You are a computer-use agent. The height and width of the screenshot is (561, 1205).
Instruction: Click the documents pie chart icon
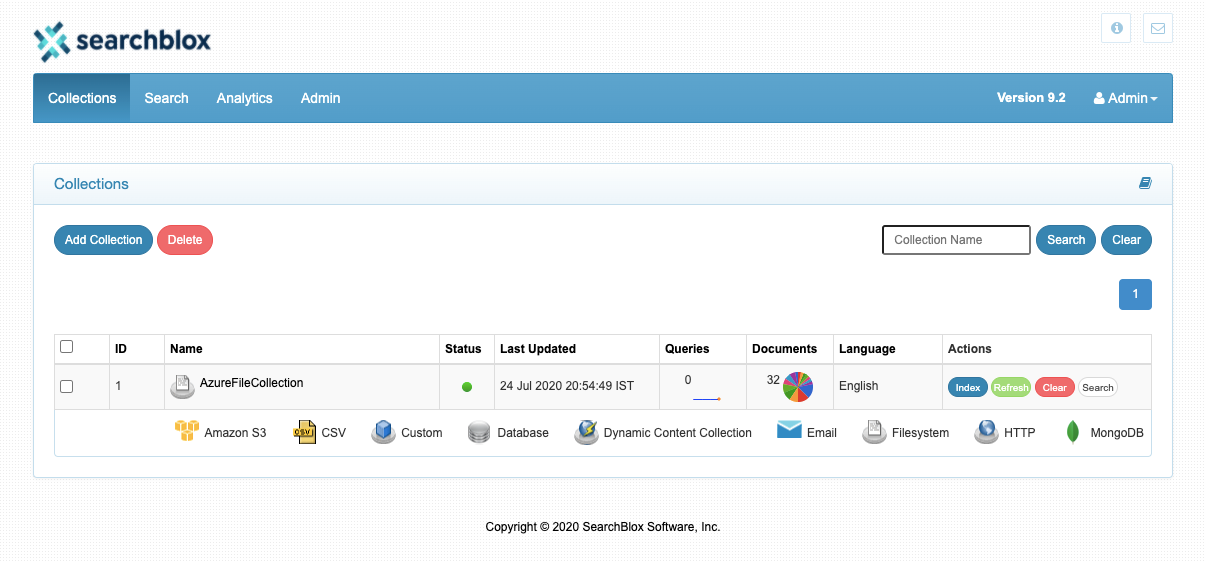798,386
